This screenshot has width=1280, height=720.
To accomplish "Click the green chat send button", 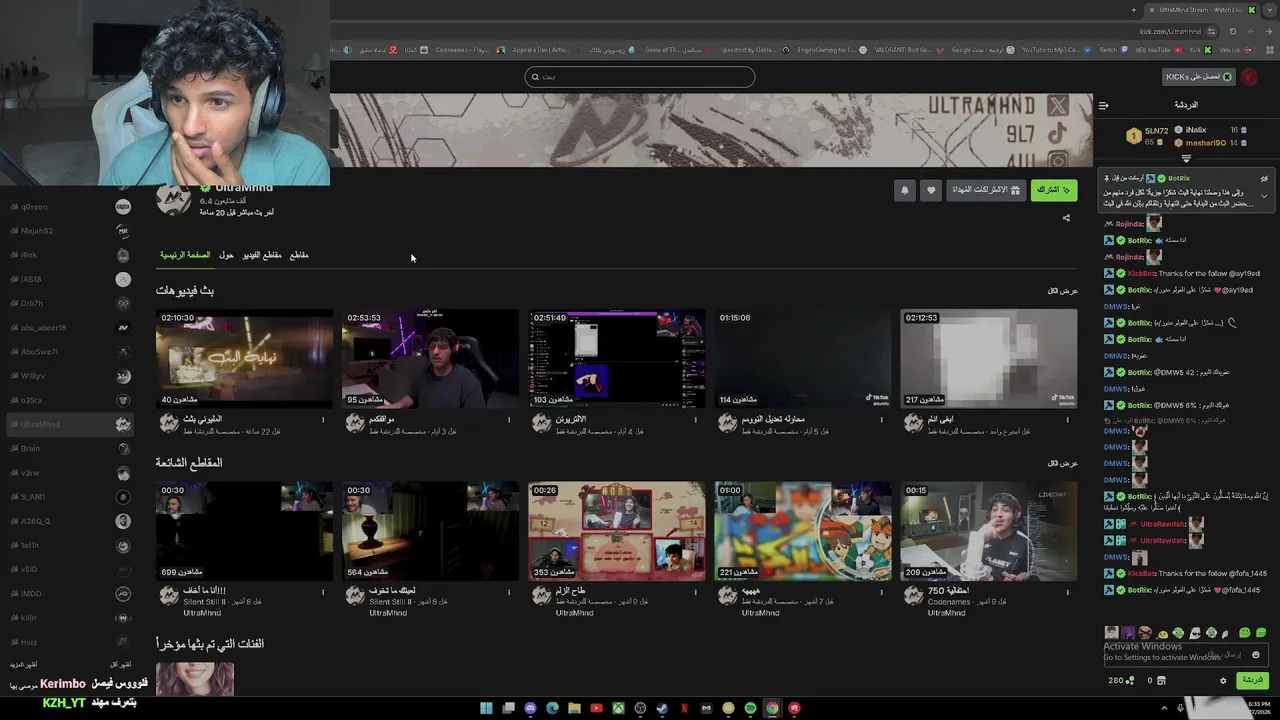I will point(1252,680).
